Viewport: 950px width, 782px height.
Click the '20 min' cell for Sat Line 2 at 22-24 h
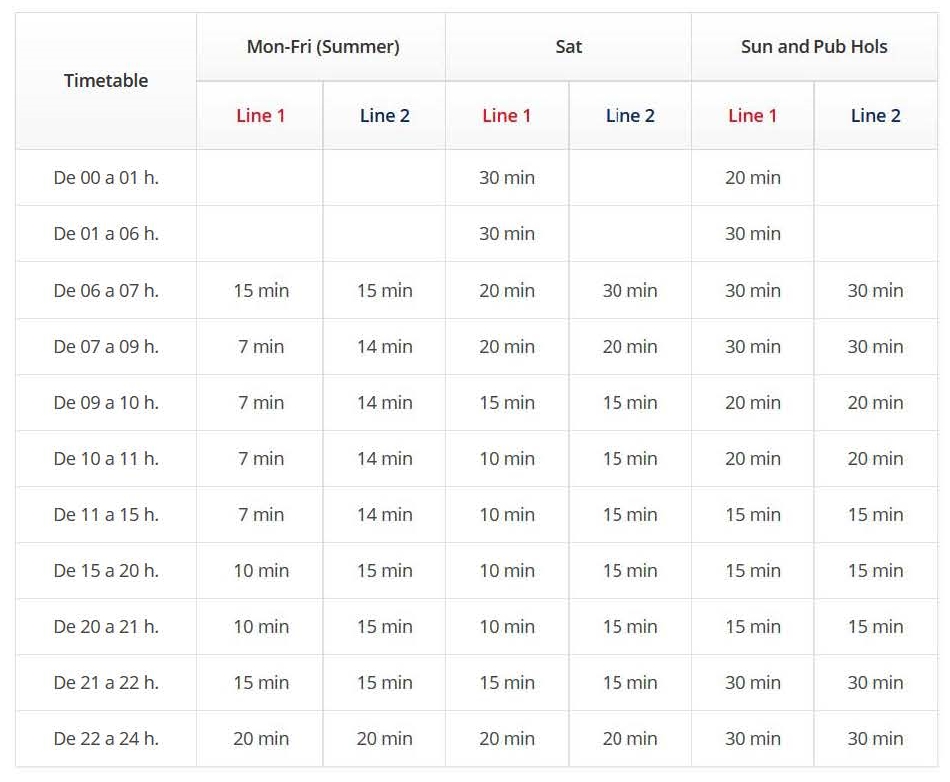[x=630, y=738]
